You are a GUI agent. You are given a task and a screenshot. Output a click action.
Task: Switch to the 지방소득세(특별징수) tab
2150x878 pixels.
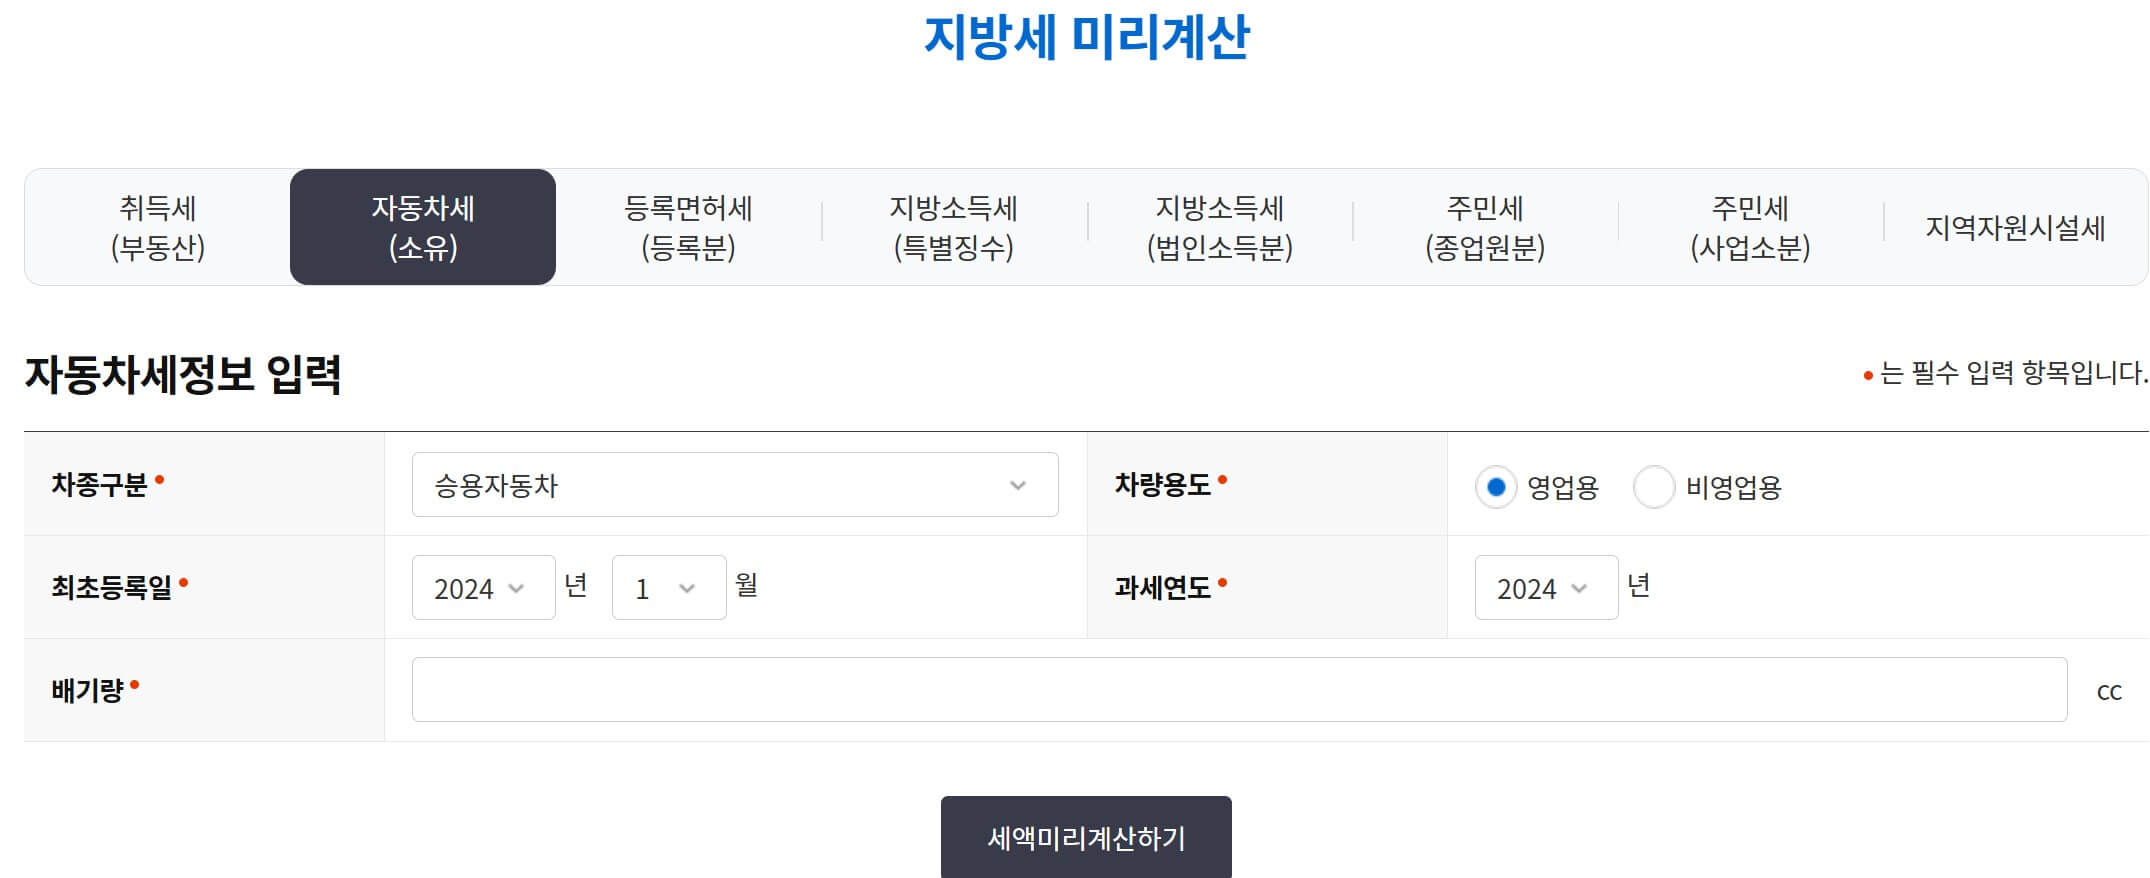[x=954, y=226]
